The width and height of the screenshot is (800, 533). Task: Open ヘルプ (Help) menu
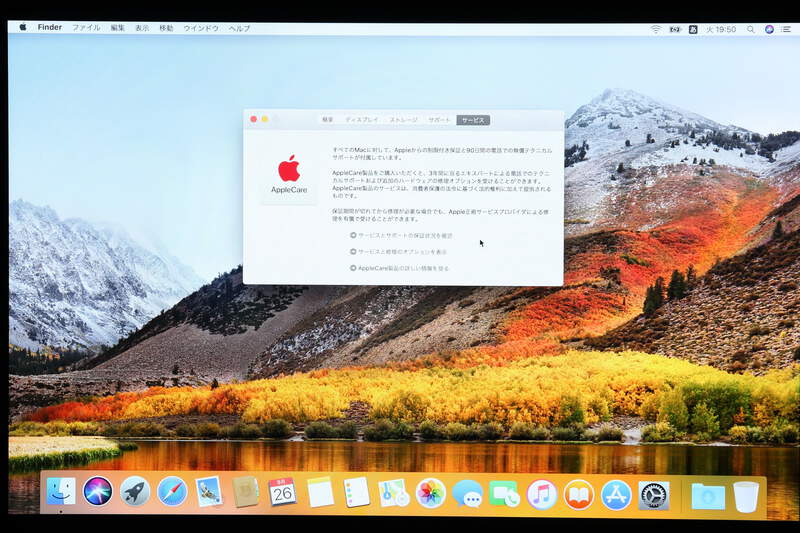pos(239,28)
